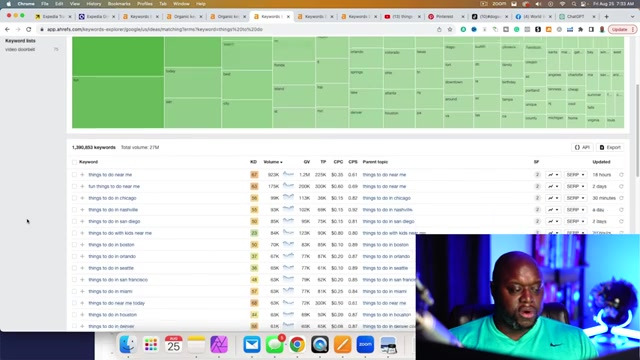Open Google Chrome from the dock
This screenshot has width=640, height=360.
pos(297,345)
